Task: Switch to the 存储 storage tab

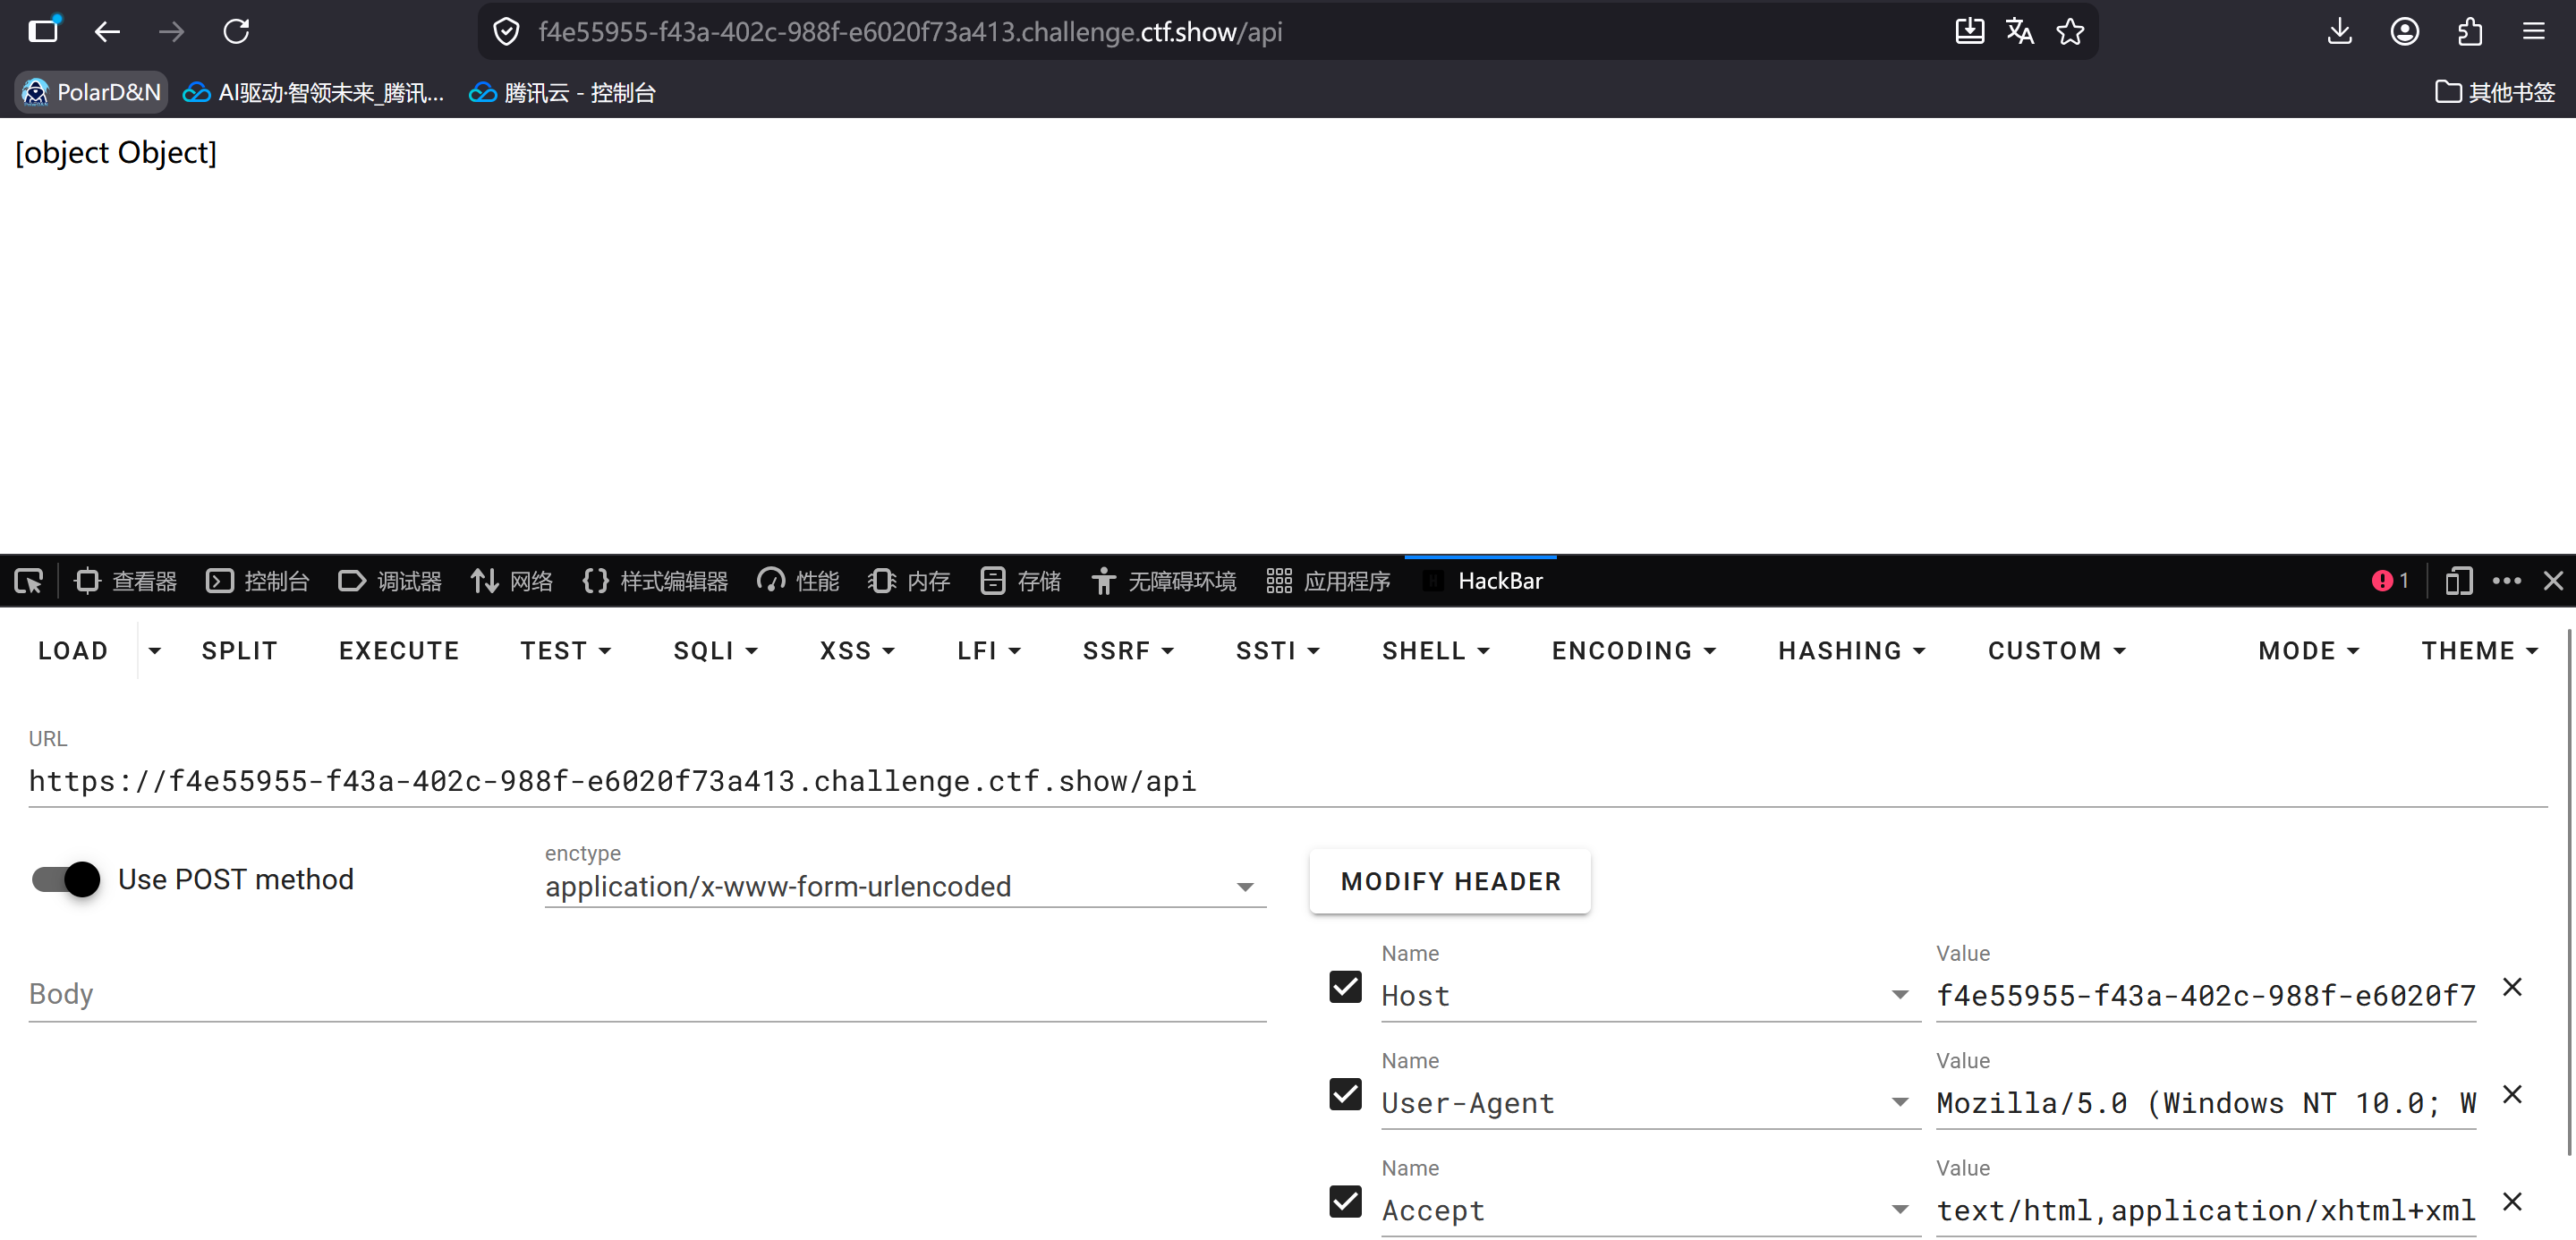Action: 1021,581
